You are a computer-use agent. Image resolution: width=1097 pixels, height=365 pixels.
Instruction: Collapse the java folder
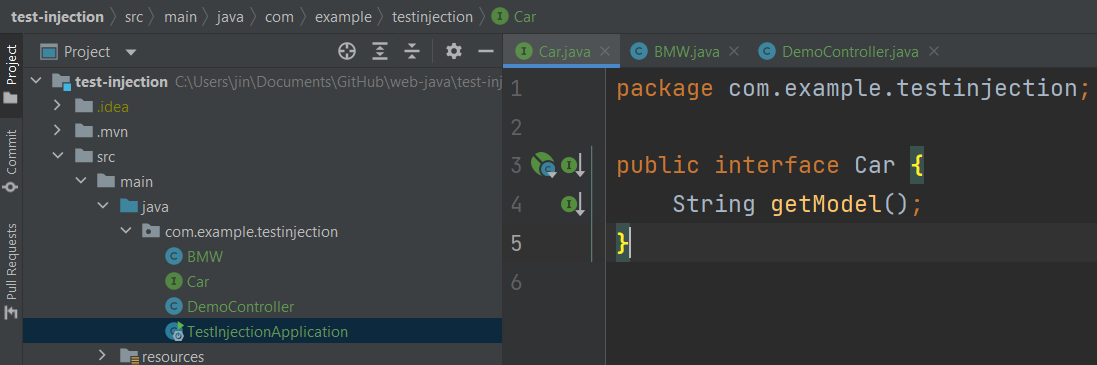point(104,206)
